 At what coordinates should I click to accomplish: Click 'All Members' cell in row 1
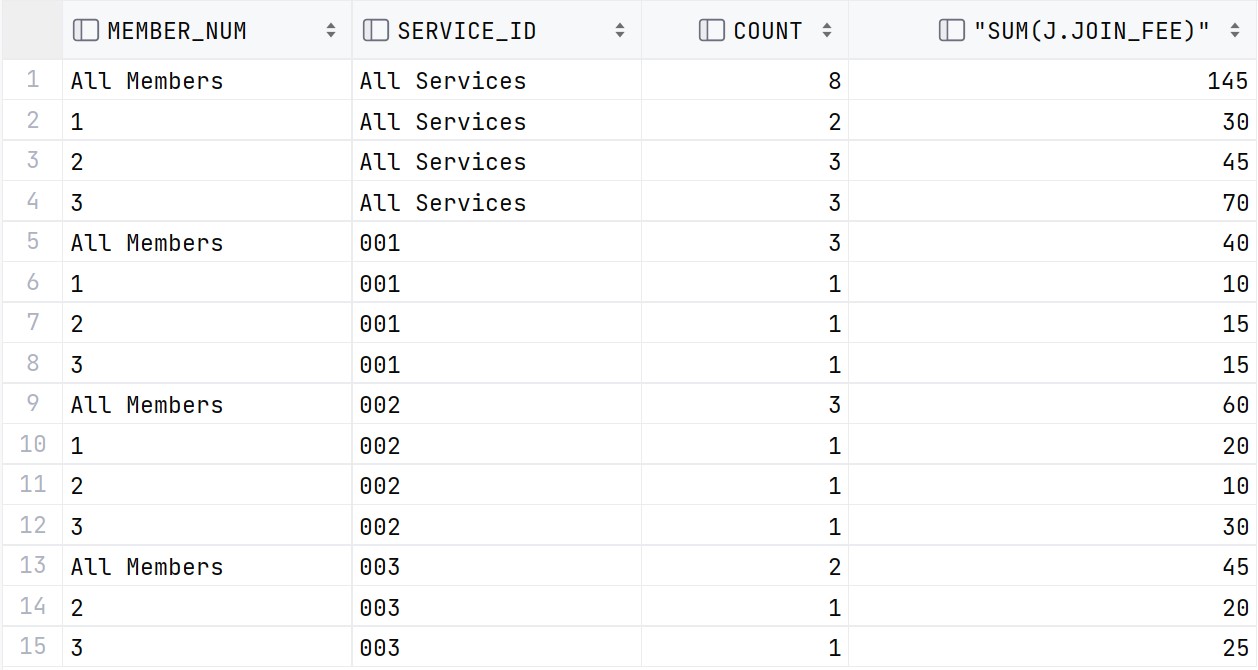pyautogui.click(x=207, y=80)
